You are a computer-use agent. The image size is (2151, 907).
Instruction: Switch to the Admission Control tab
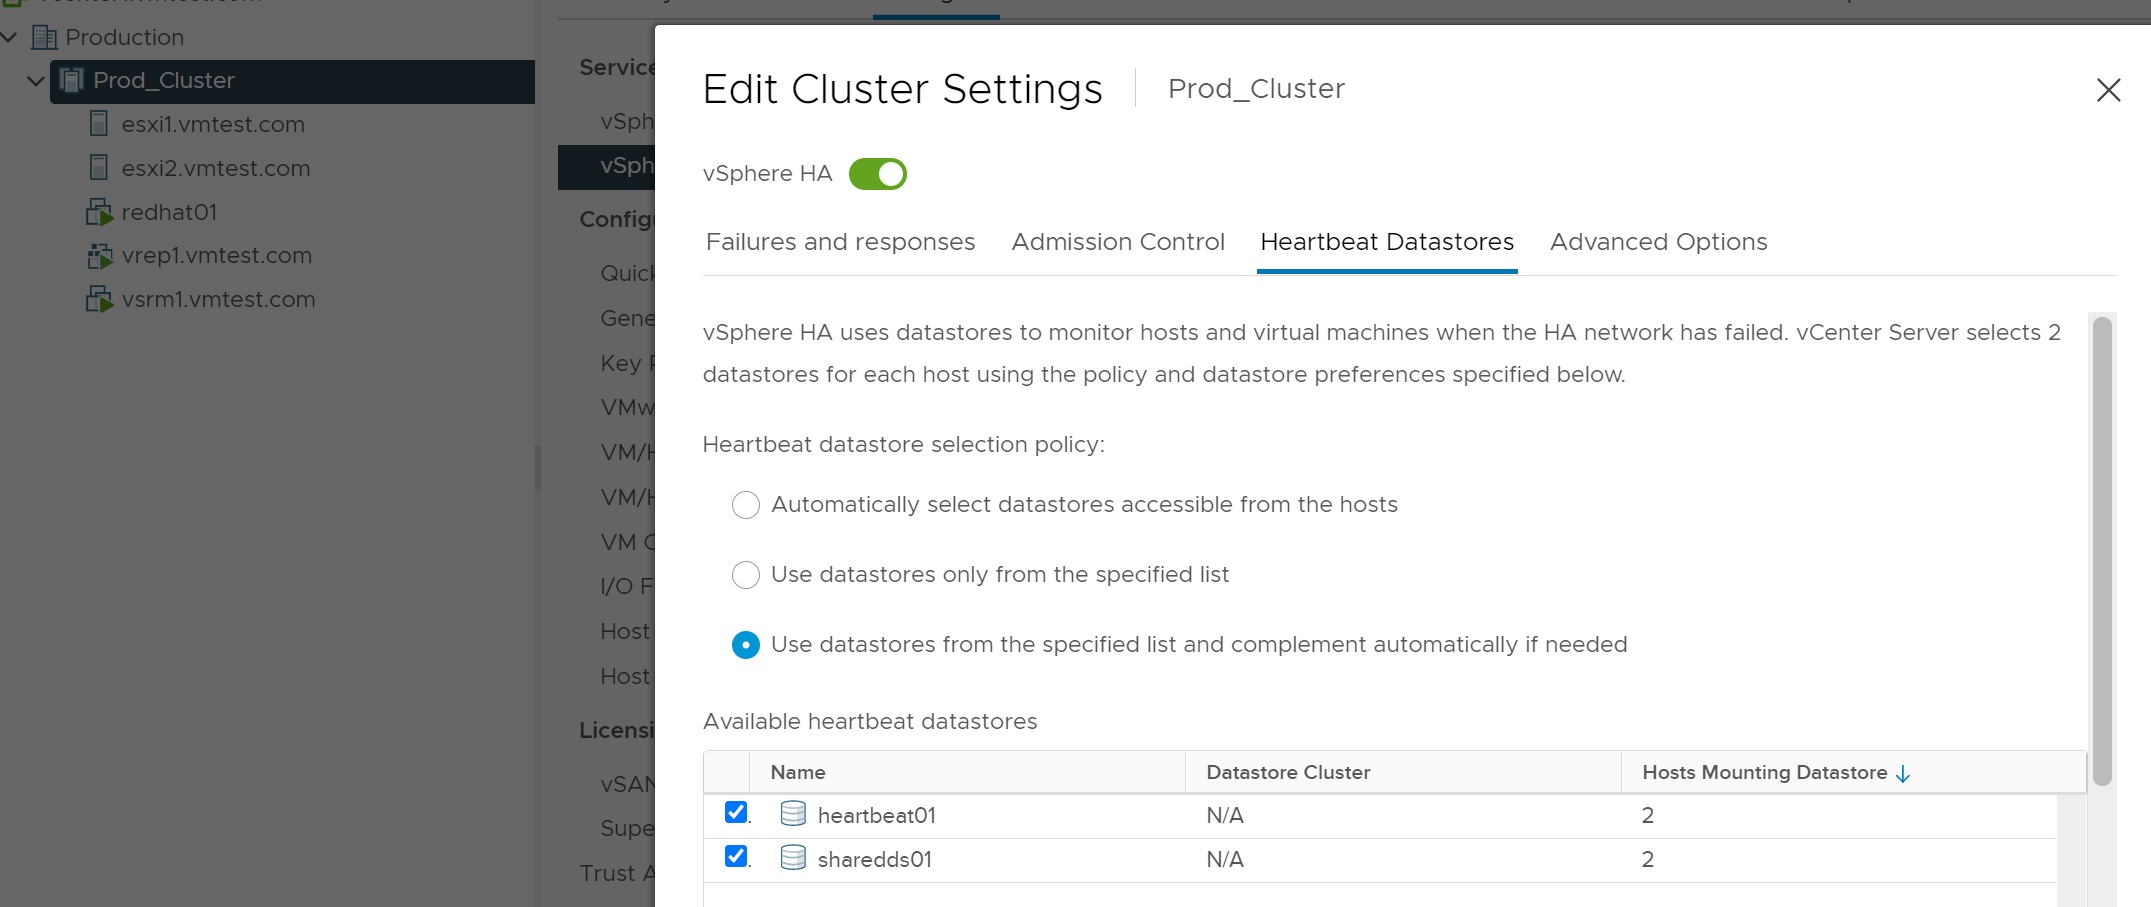tap(1117, 242)
